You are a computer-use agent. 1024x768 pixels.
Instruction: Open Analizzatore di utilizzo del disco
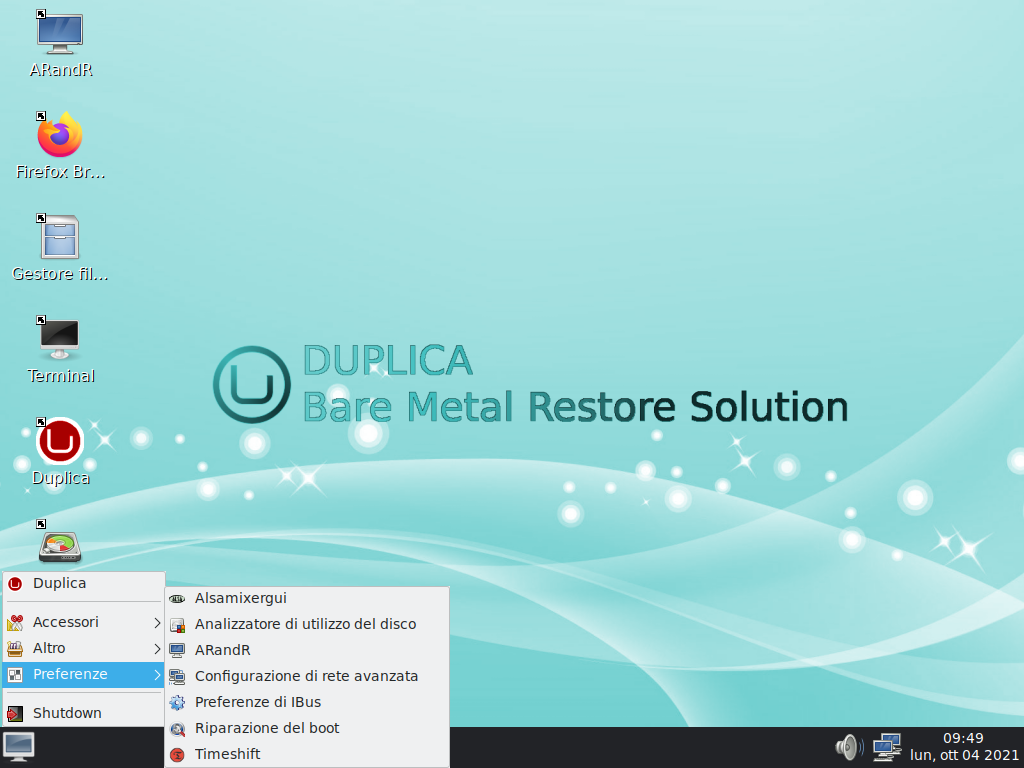pyautogui.click(x=305, y=624)
